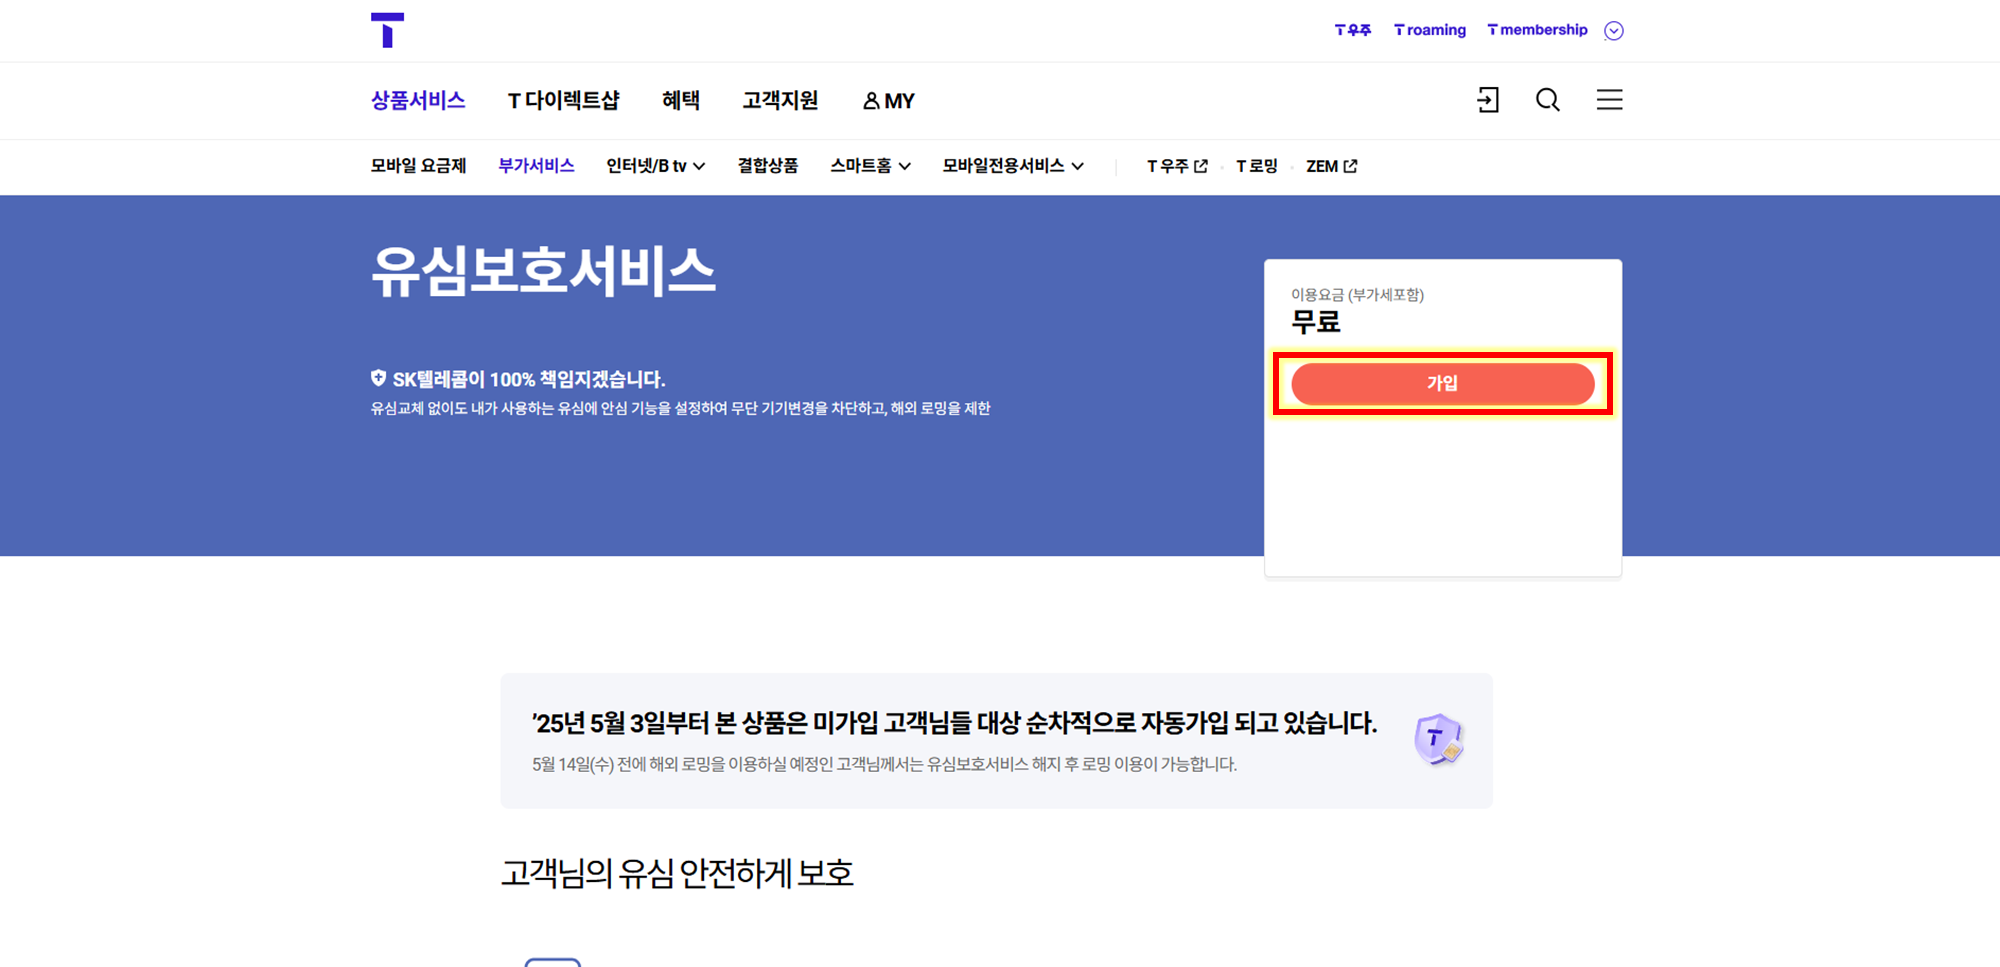Click the SK텔레콤이 100% 책임지겠습니다 text
Viewport: 2000px width, 967px height.
[x=529, y=379]
